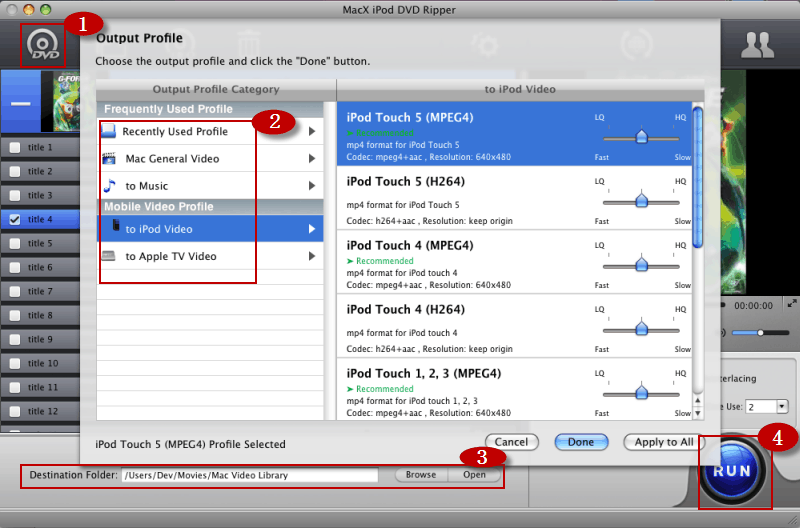Click the 00:00:00 playback time
Viewport: 800px width, 528px height.
pos(753,306)
